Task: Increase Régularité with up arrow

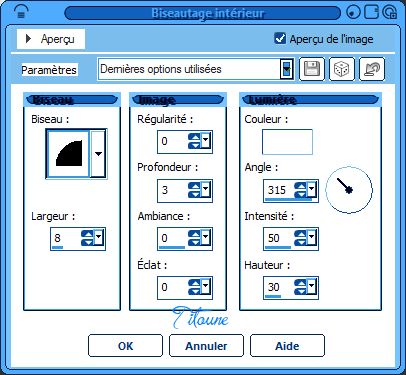Action: coord(194,137)
